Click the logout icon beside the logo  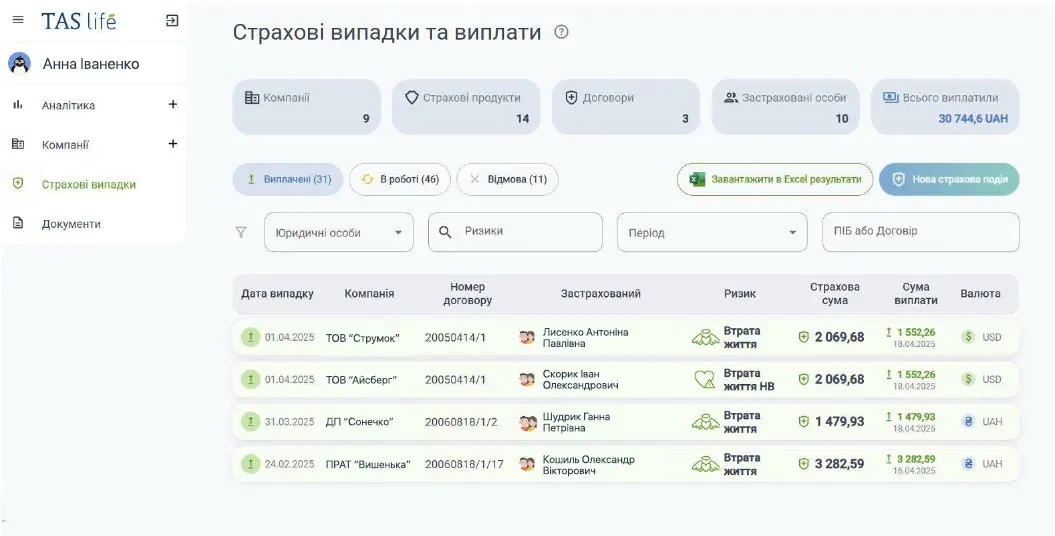click(x=172, y=21)
